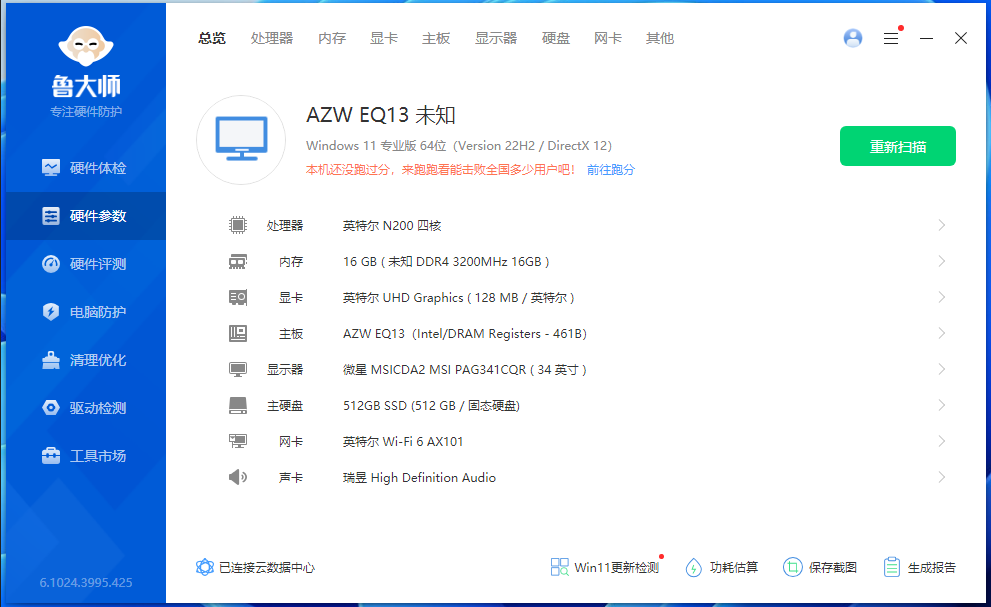Open 工具市场 in the sidebar
This screenshot has height=607, width=991.
click(85, 457)
